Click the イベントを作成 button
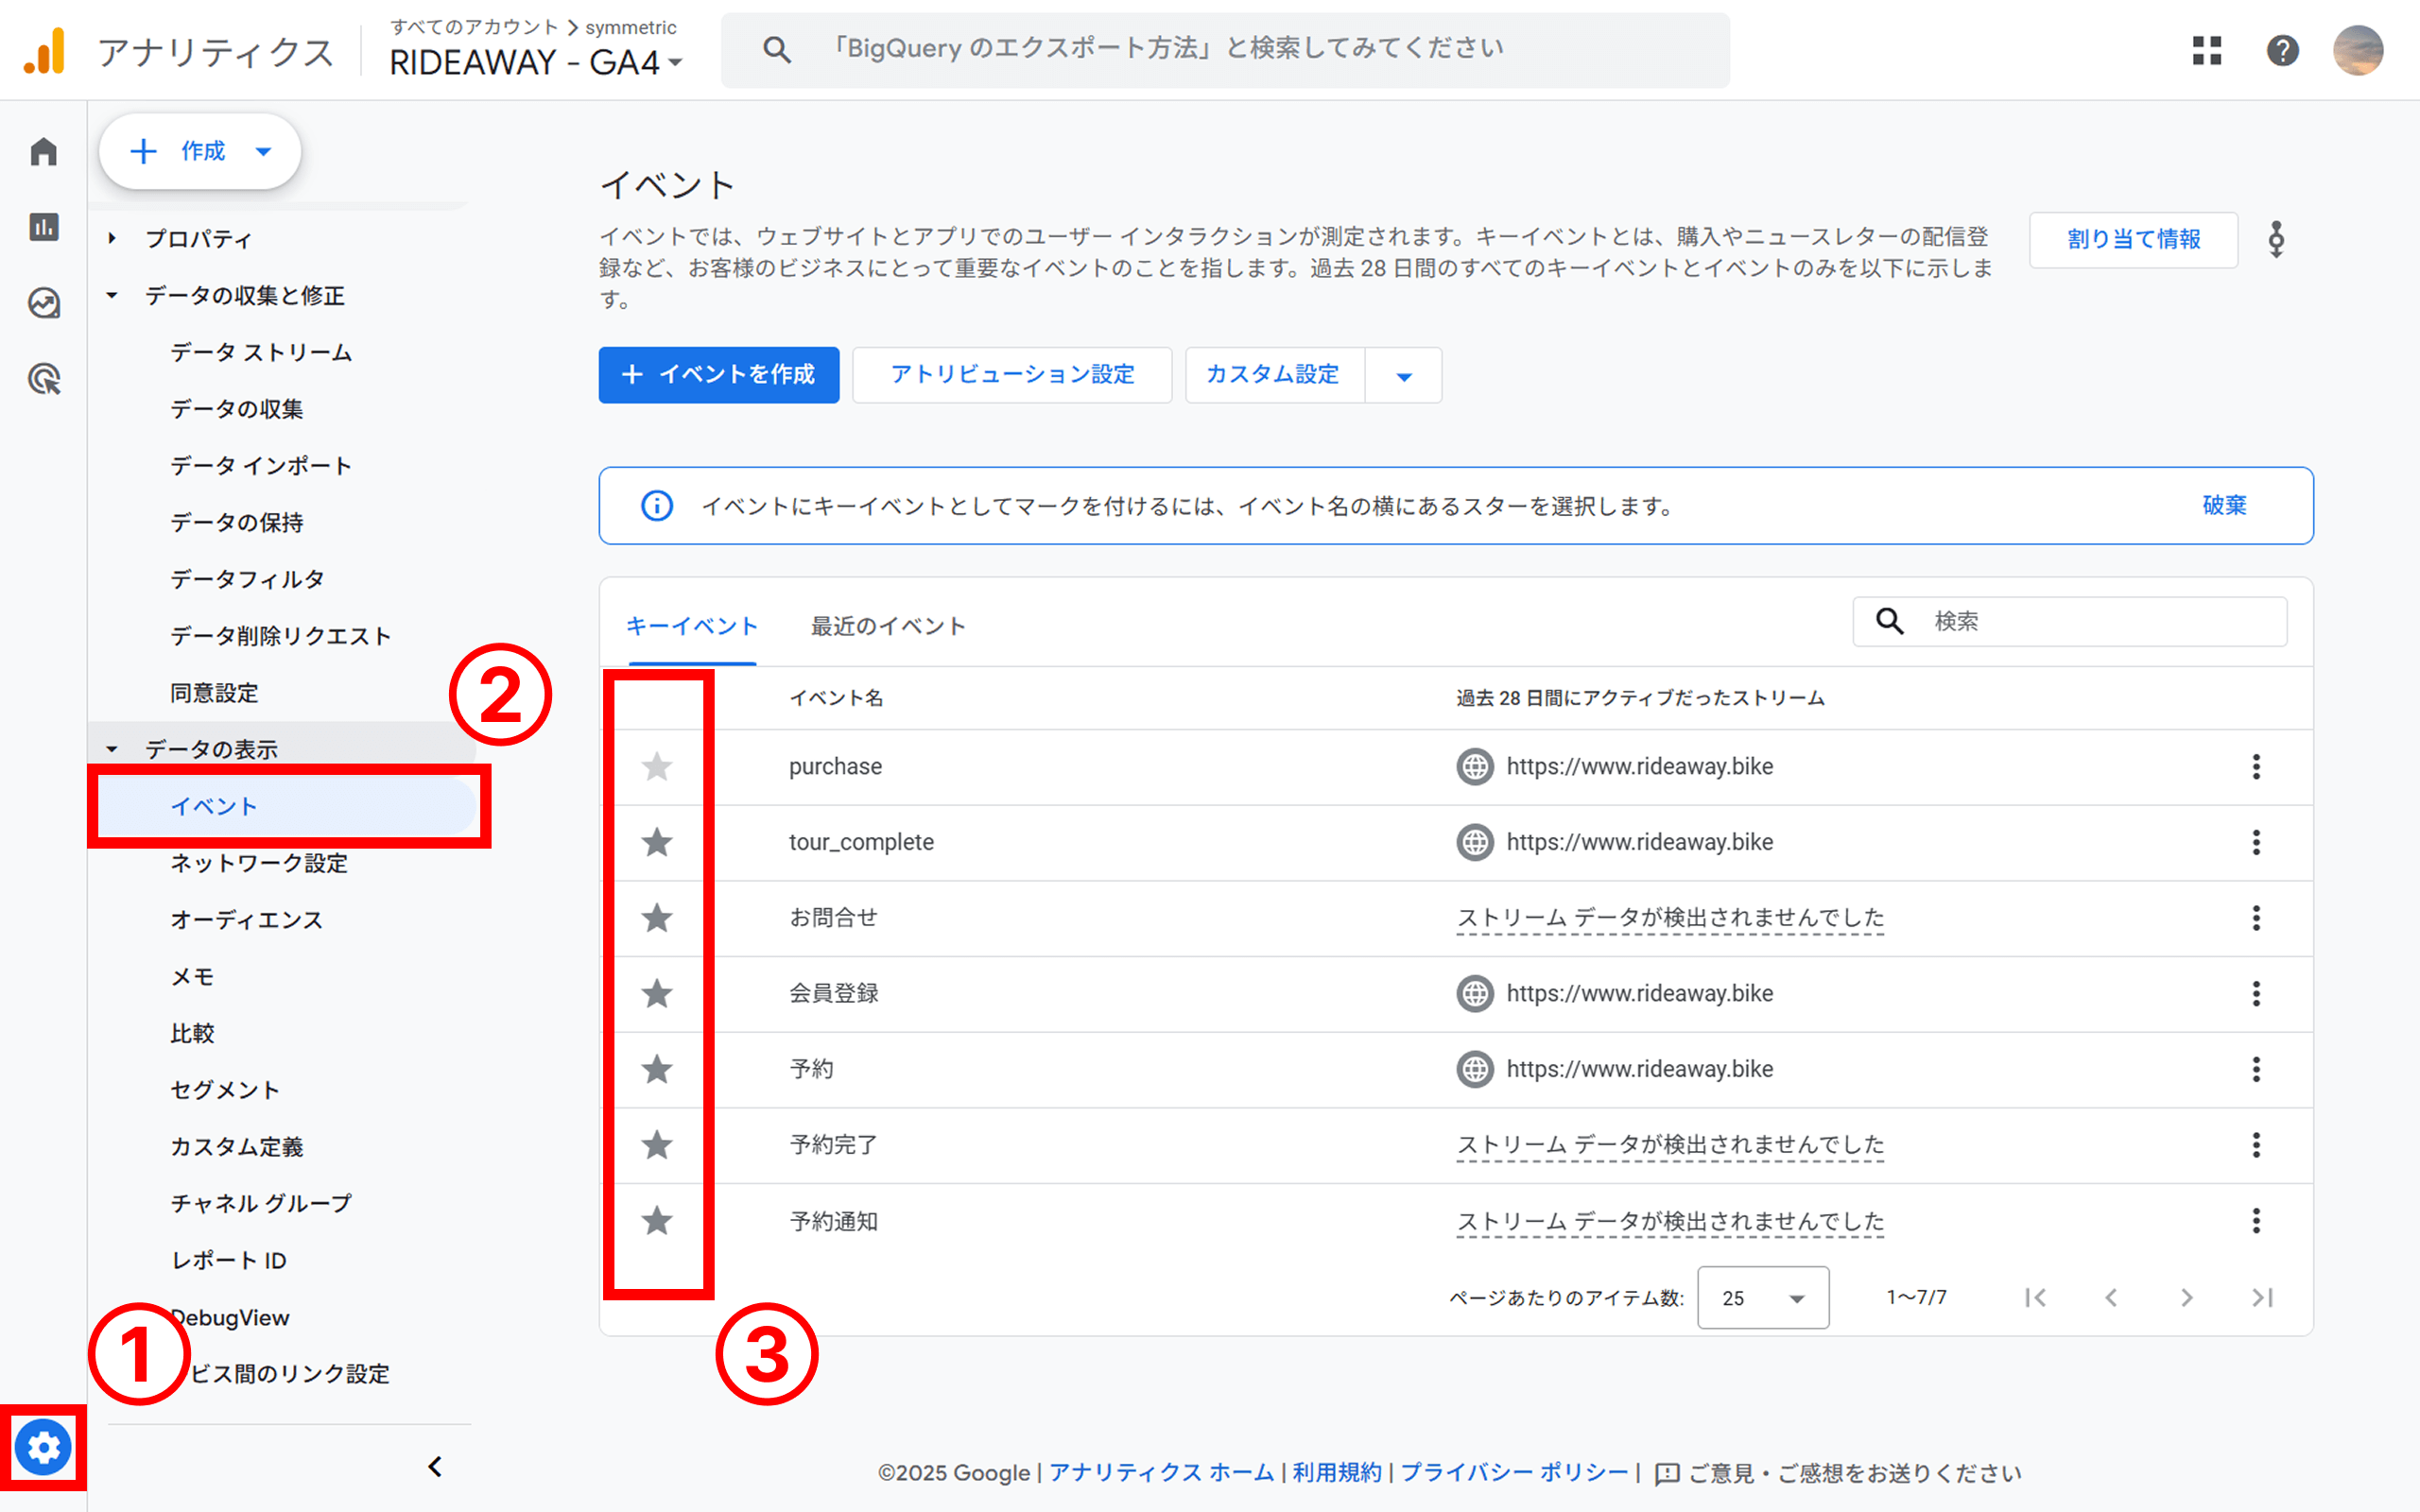 coord(718,375)
